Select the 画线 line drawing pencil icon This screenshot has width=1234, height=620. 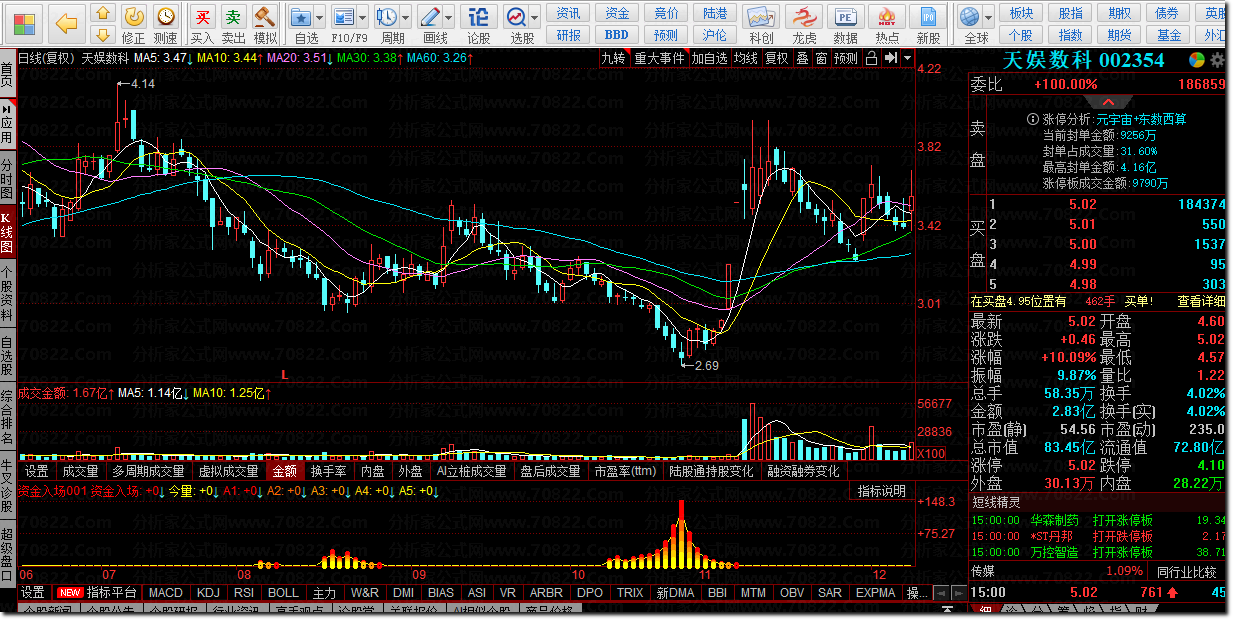[431, 17]
